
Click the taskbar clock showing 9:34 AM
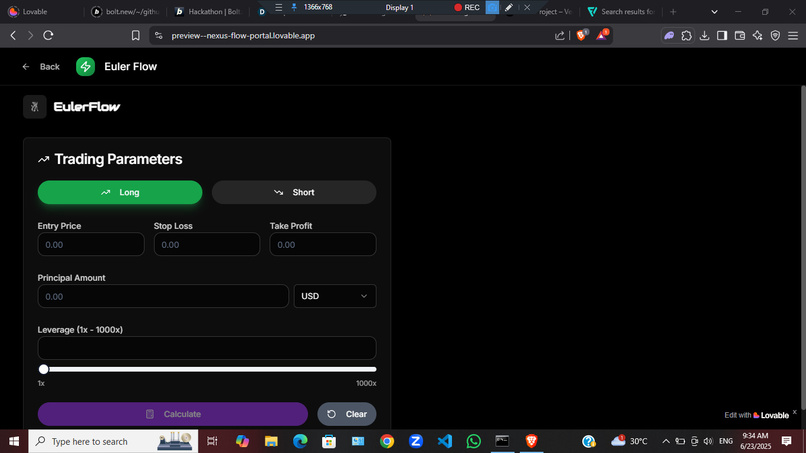(756, 441)
